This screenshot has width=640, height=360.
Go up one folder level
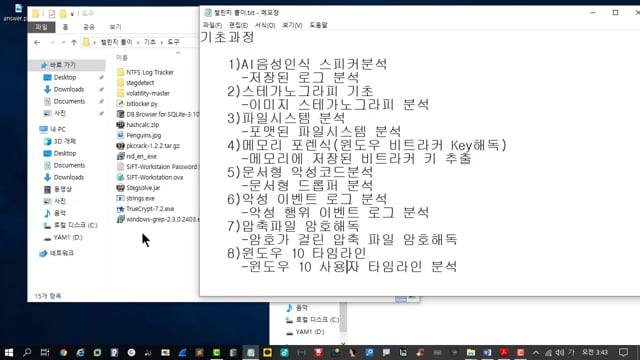[74, 42]
